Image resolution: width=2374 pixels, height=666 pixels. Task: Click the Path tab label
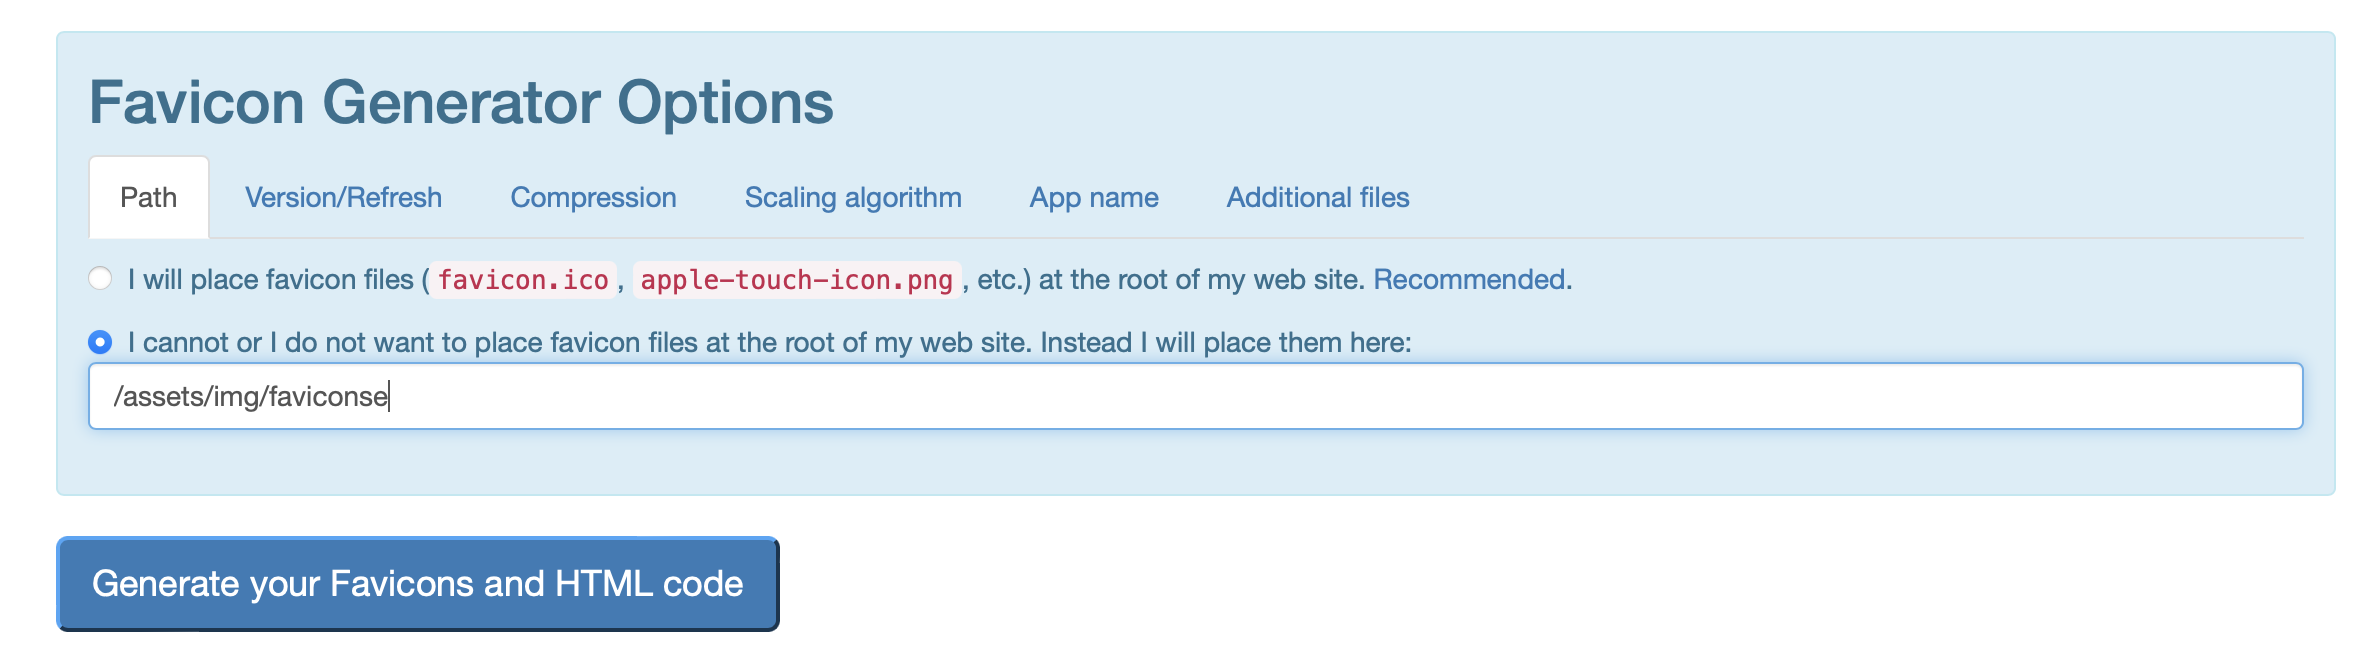pyautogui.click(x=147, y=197)
